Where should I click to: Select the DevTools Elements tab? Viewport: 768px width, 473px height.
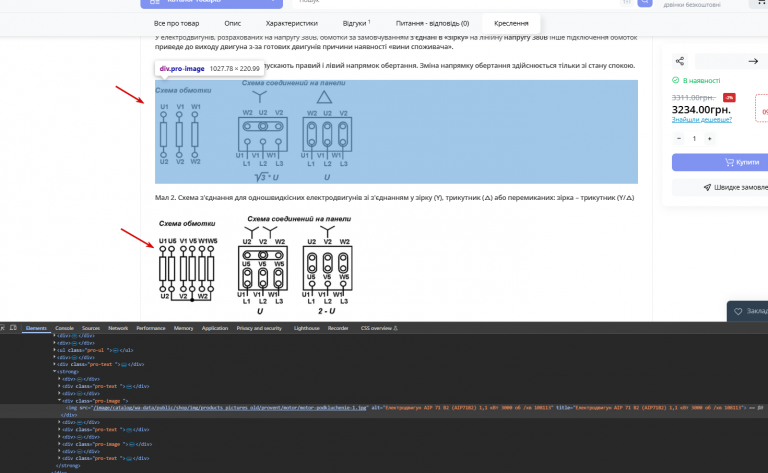coord(36,328)
